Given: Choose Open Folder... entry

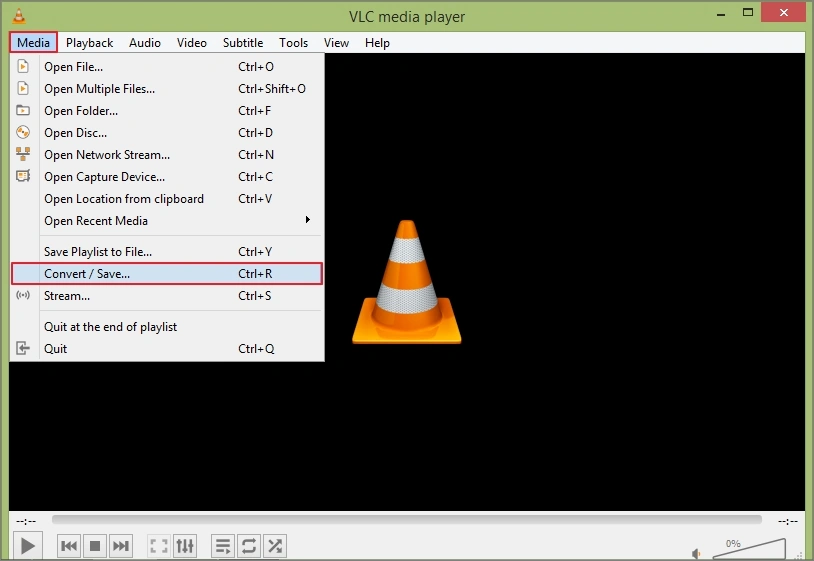Looking at the screenshot, I should pos(167,111).
